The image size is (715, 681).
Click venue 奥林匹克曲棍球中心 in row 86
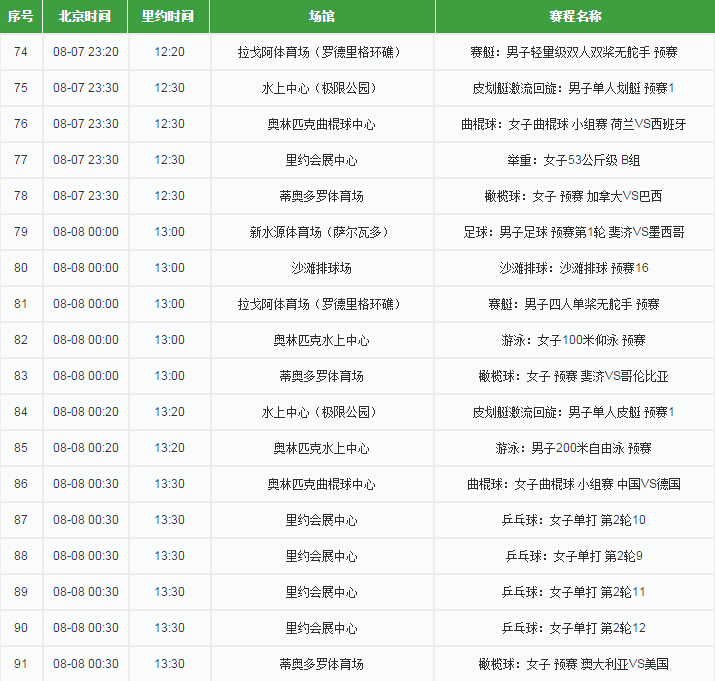(x=321, y=485)
